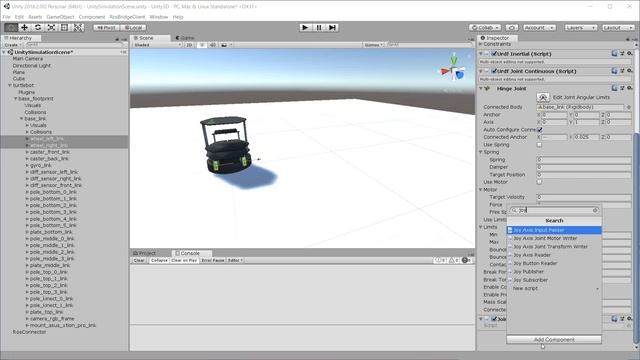Switch to Project tab
The height and width of the screenshot is (360, 640).
(145, 253)
